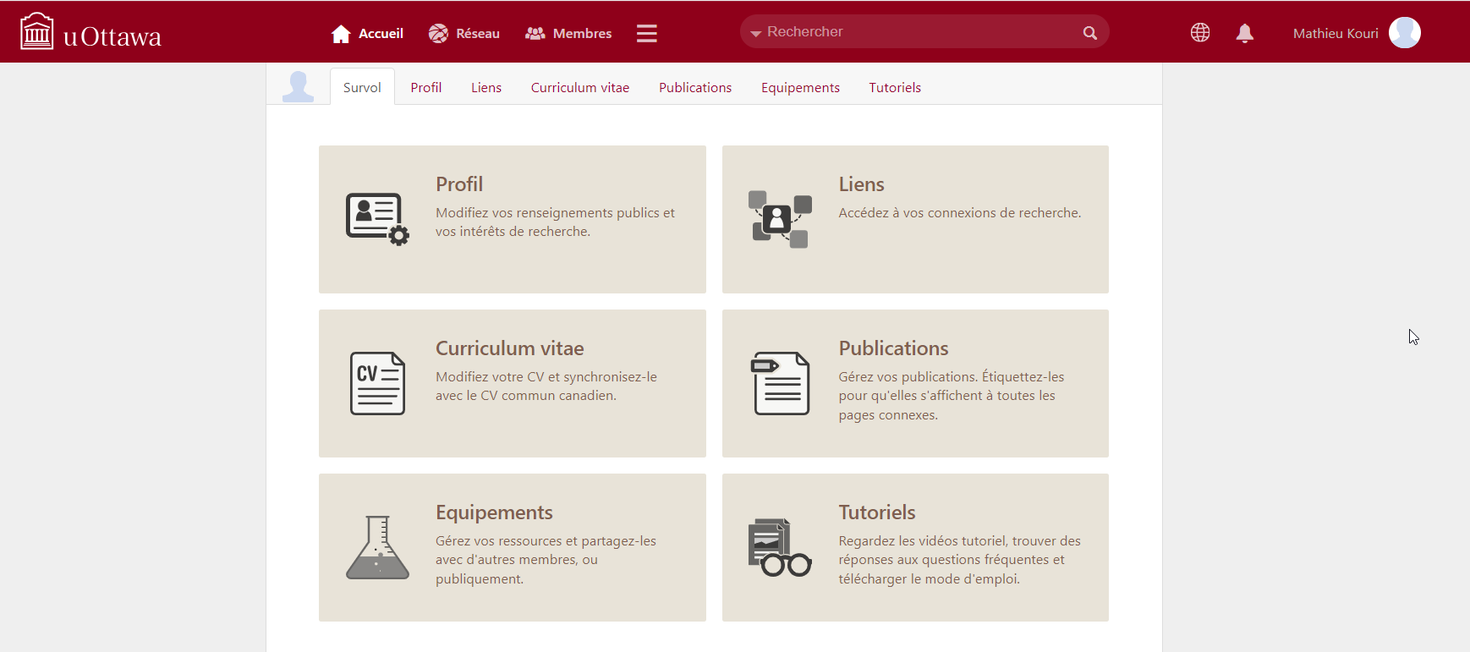
Task: Click the Profil ID card icon
Action: (377, 219)
